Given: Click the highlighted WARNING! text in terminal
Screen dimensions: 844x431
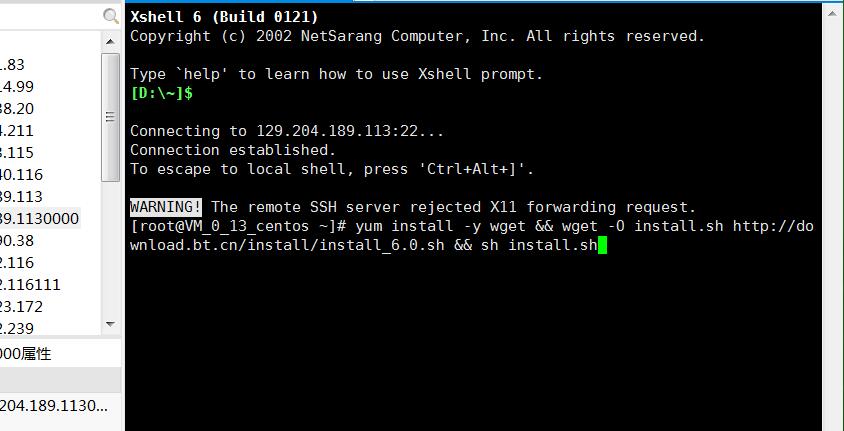Looking at the screenshot, I should point(166,207).
